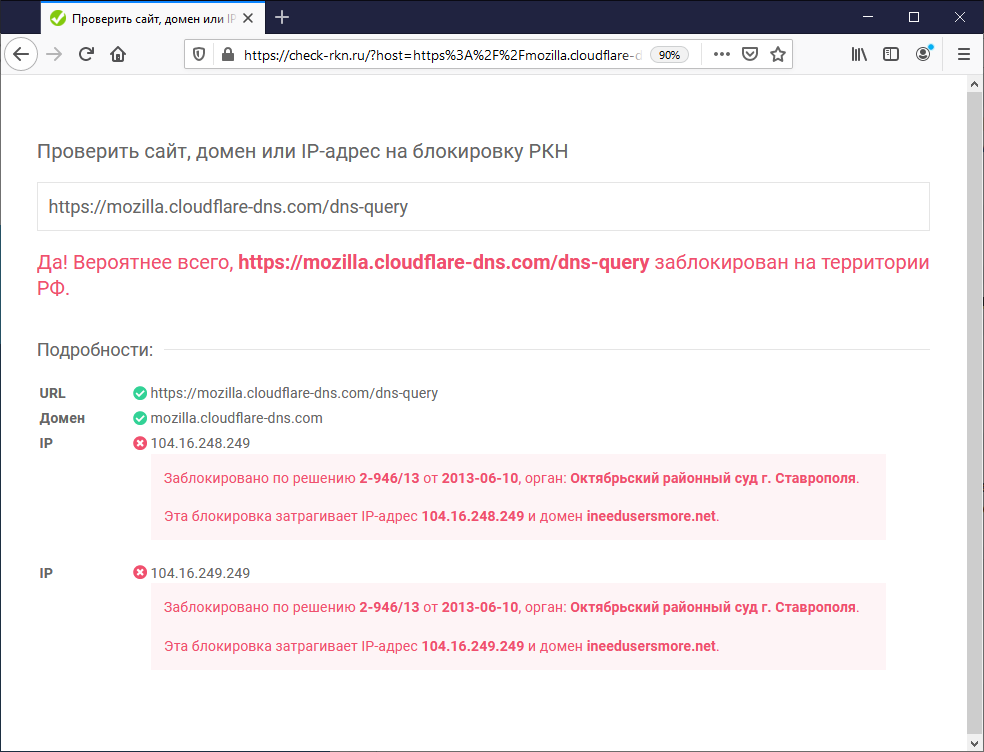The width and height of the screenshot is (984, 752).
Task: Go to the Firefox Home page
Action: 118,55
